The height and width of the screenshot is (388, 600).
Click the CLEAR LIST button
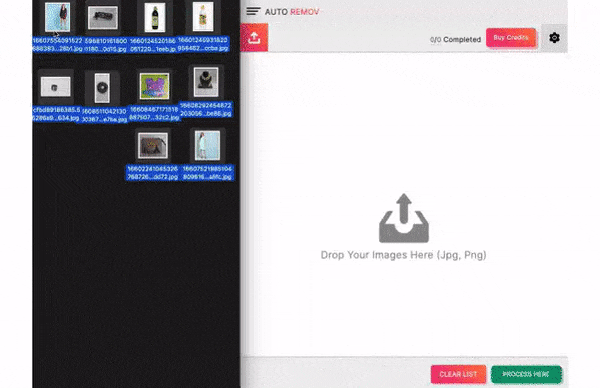[458, 374]
